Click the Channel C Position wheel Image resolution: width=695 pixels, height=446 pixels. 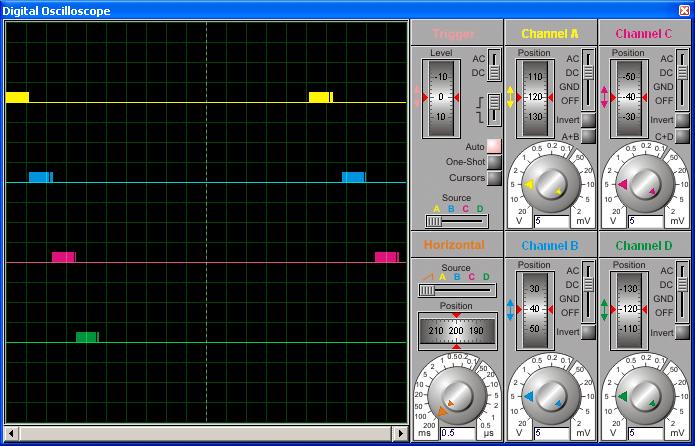(x=629, y=98)
